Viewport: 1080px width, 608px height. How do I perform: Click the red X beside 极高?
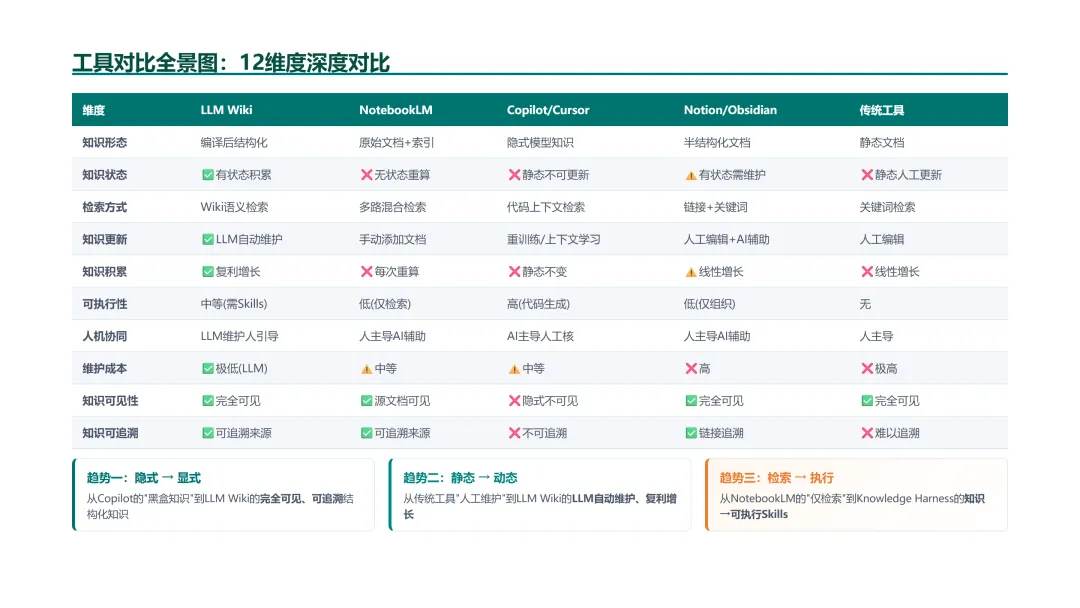click(x=867, y=368)
